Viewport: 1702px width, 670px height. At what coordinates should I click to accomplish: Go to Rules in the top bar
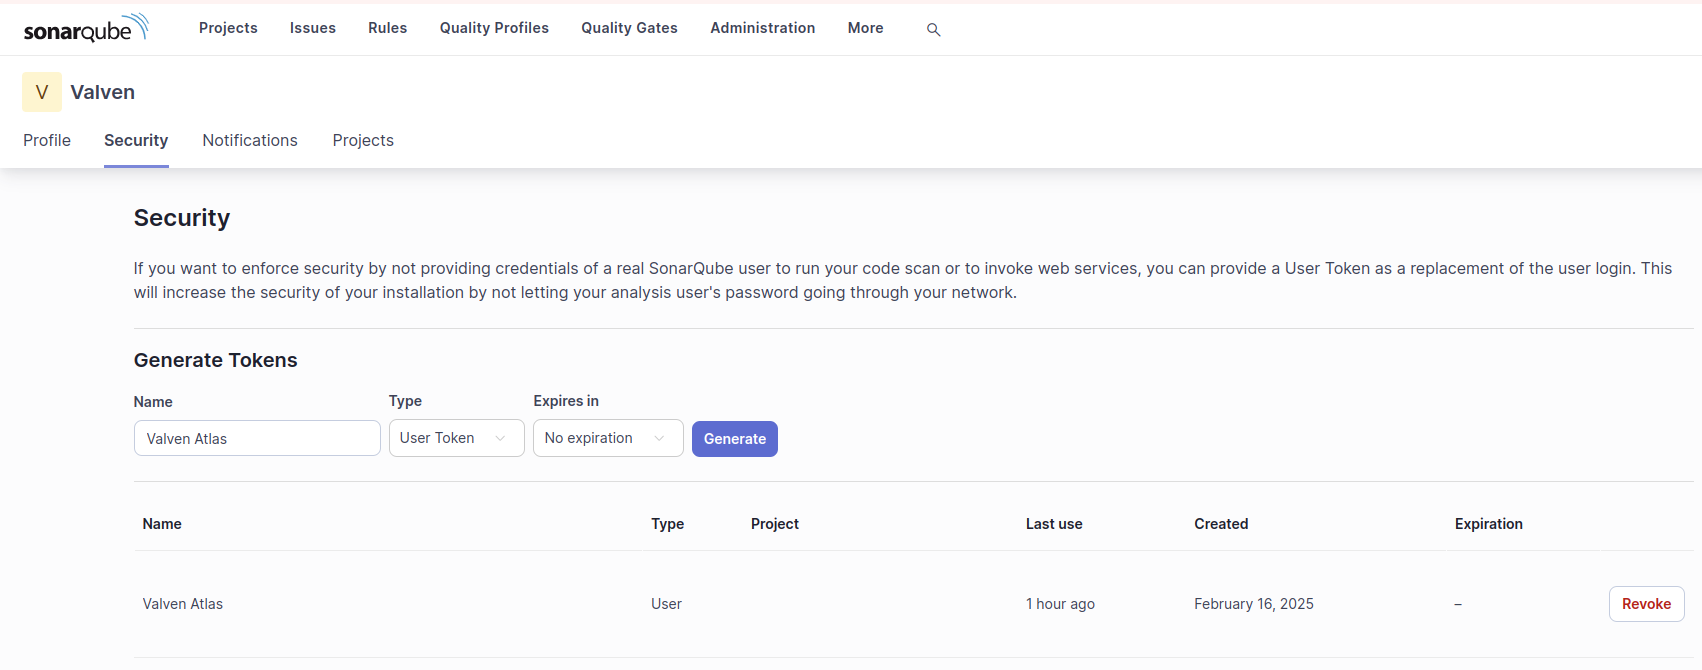(387, 28)
